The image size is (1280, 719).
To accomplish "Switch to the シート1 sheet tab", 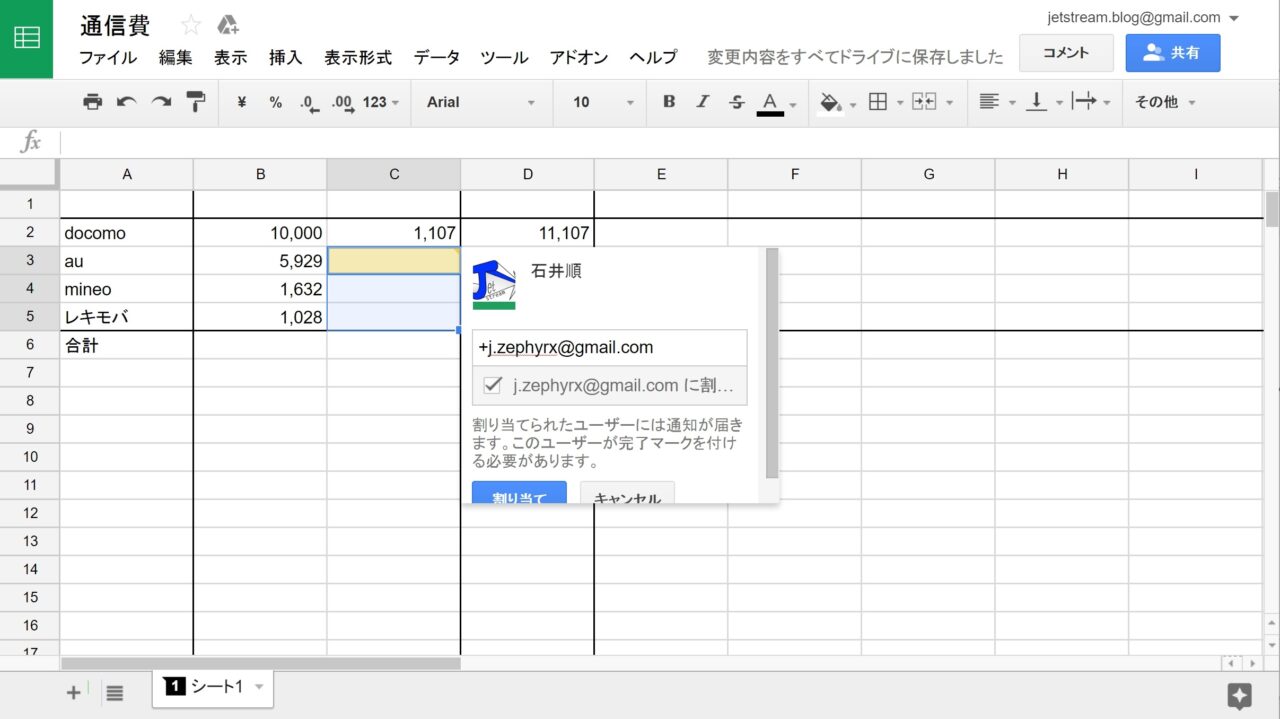I will [212, 687].
